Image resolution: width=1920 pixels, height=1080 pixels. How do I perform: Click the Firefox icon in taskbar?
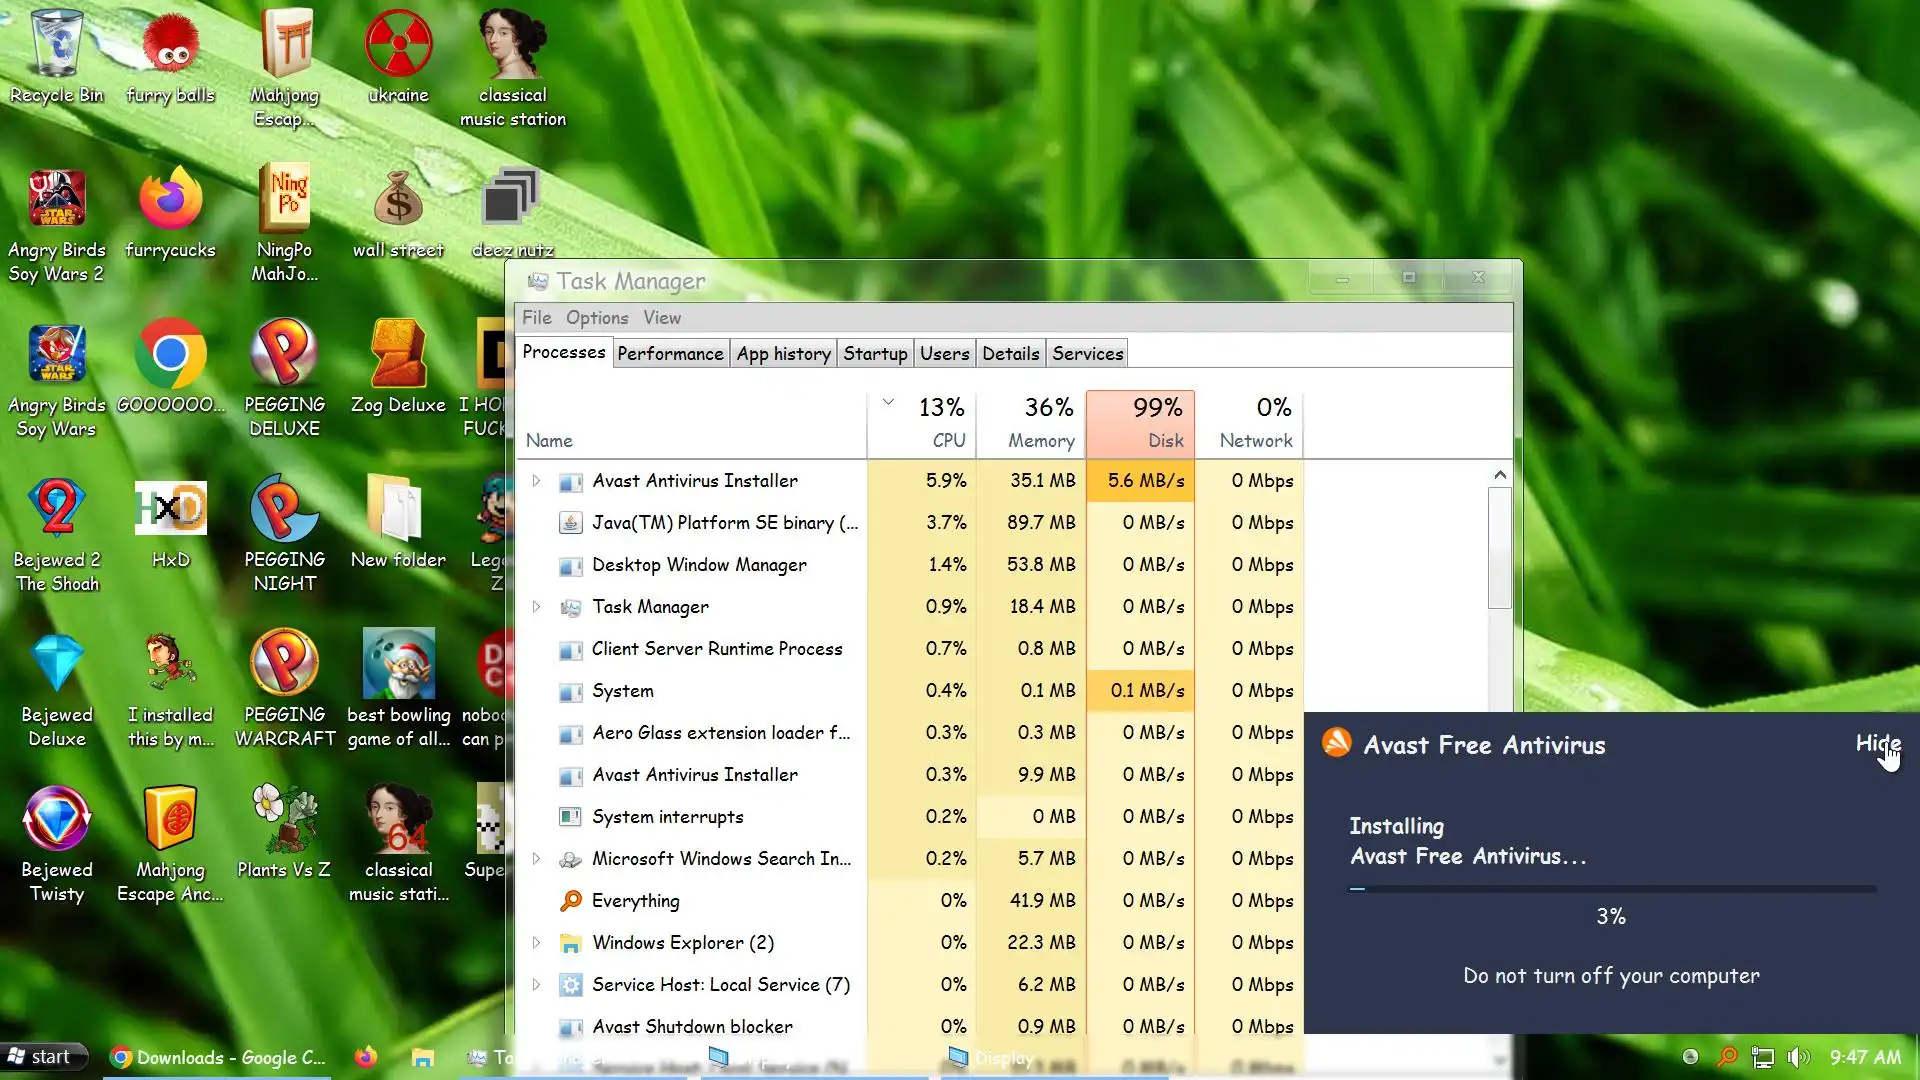(x=366, y=1057)
